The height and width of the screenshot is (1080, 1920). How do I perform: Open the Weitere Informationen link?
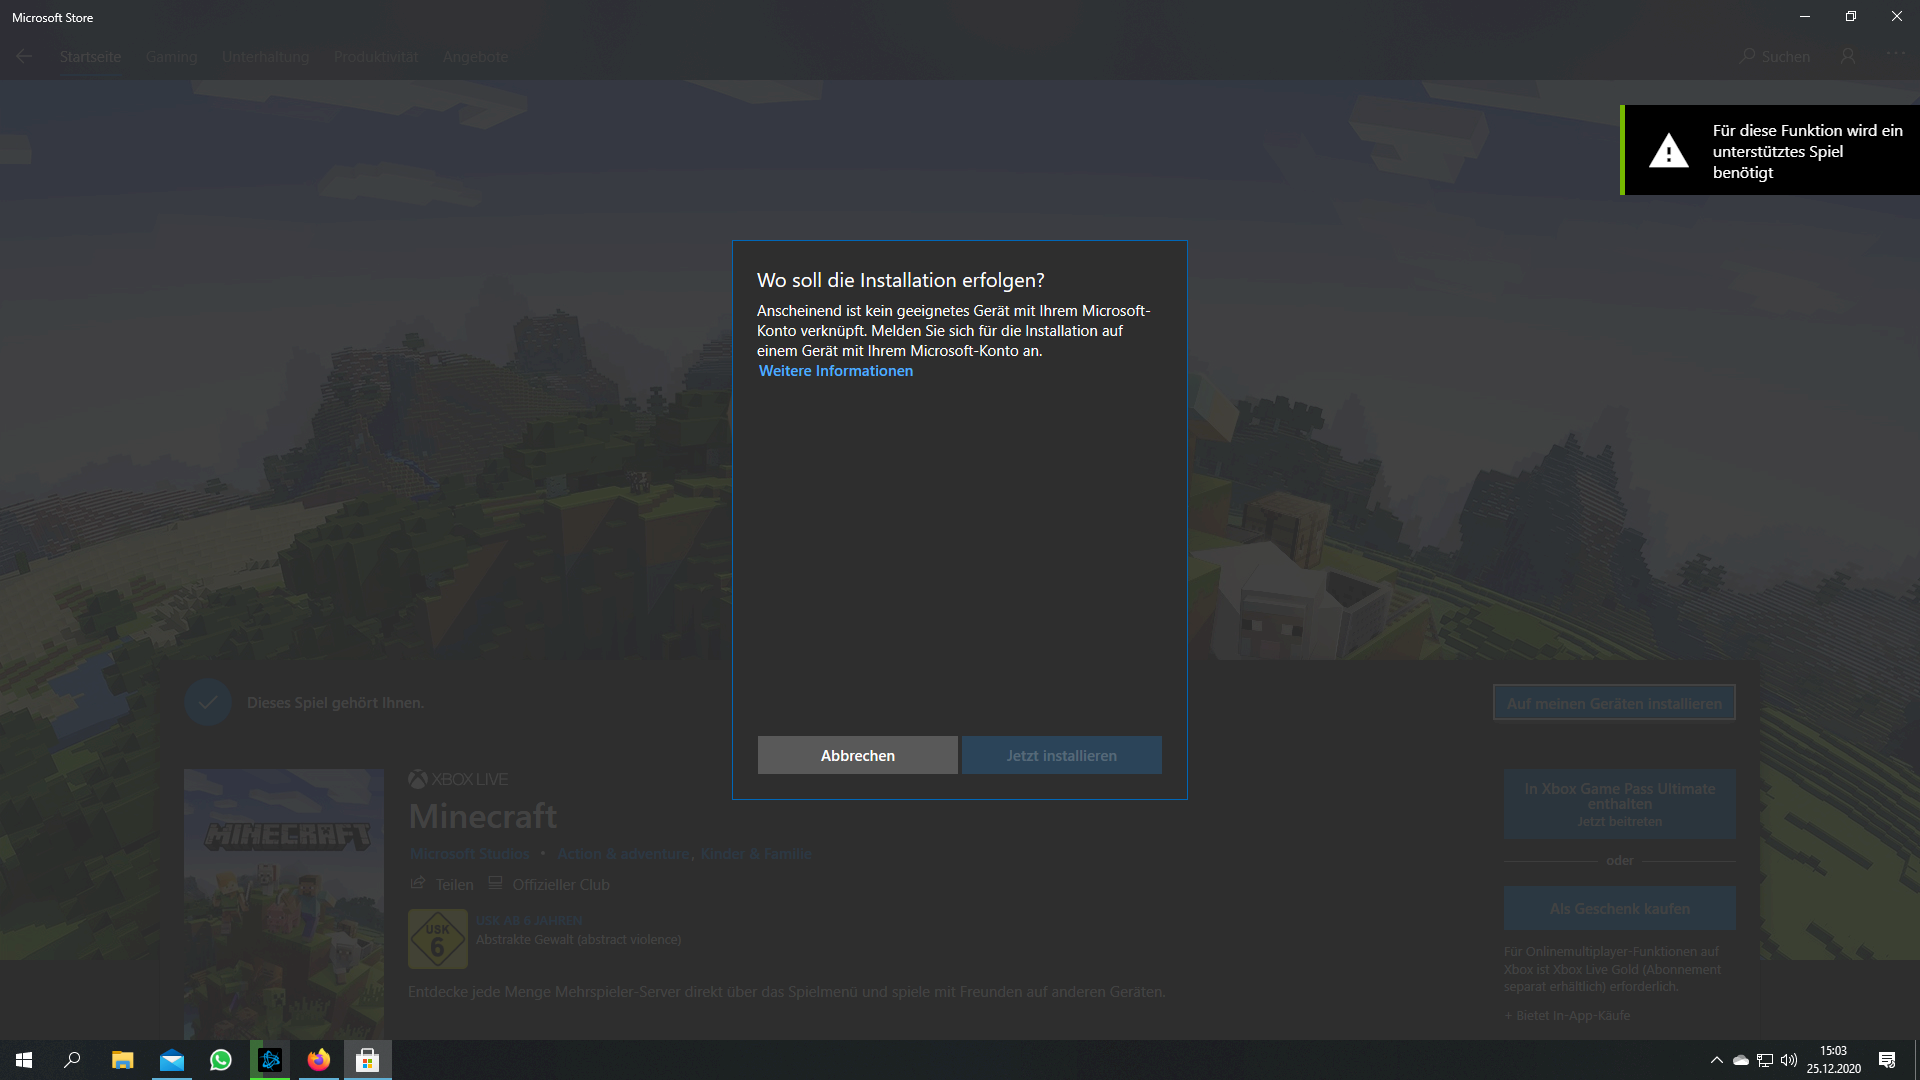(835, 371)
